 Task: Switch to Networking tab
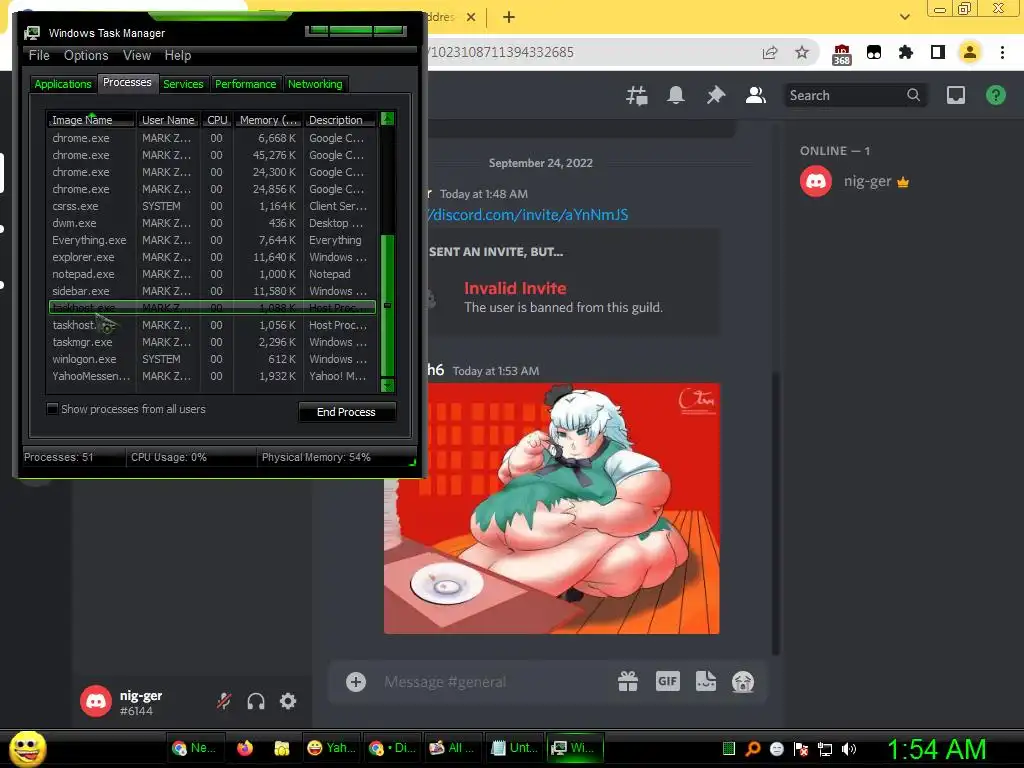point(315,84)
